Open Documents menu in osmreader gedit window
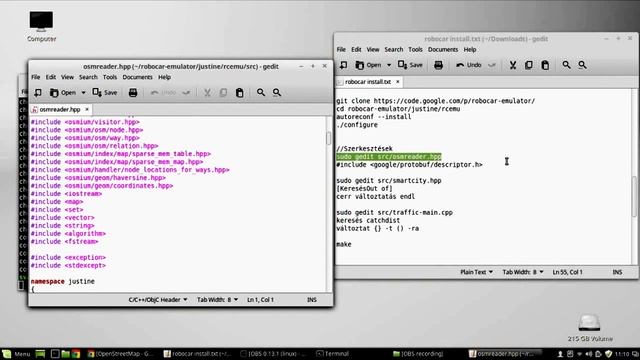 tap(138, 77)
